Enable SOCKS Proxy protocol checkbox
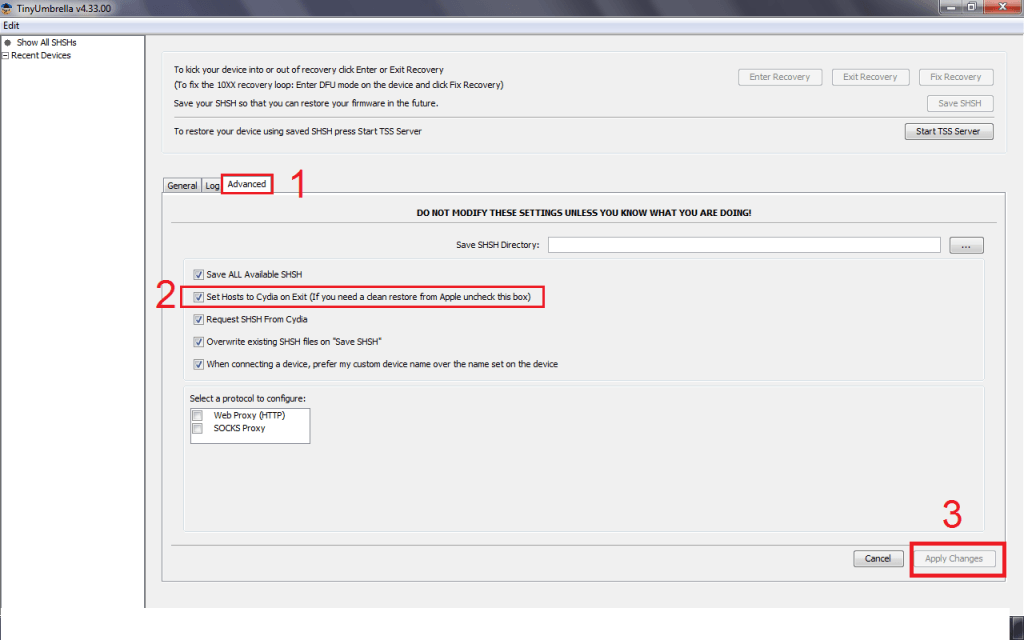 click(x=197, y=428)
